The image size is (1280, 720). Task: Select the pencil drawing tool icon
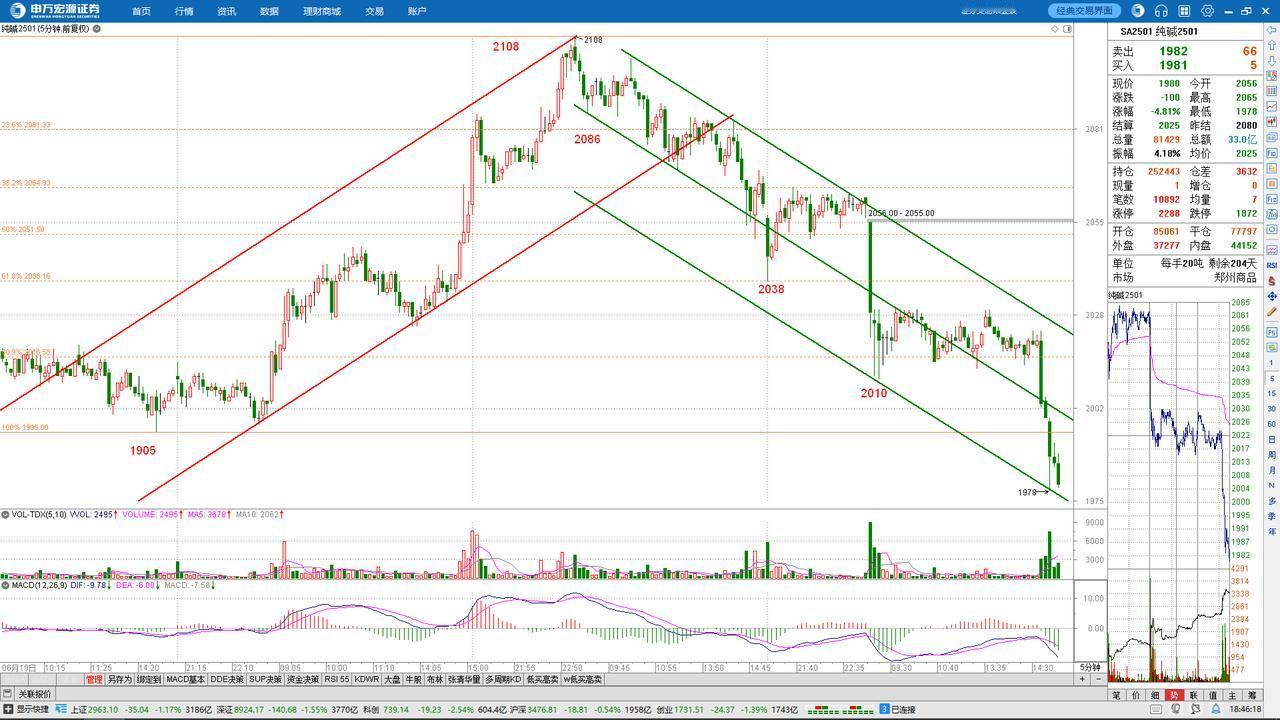tap(1271, 312)
